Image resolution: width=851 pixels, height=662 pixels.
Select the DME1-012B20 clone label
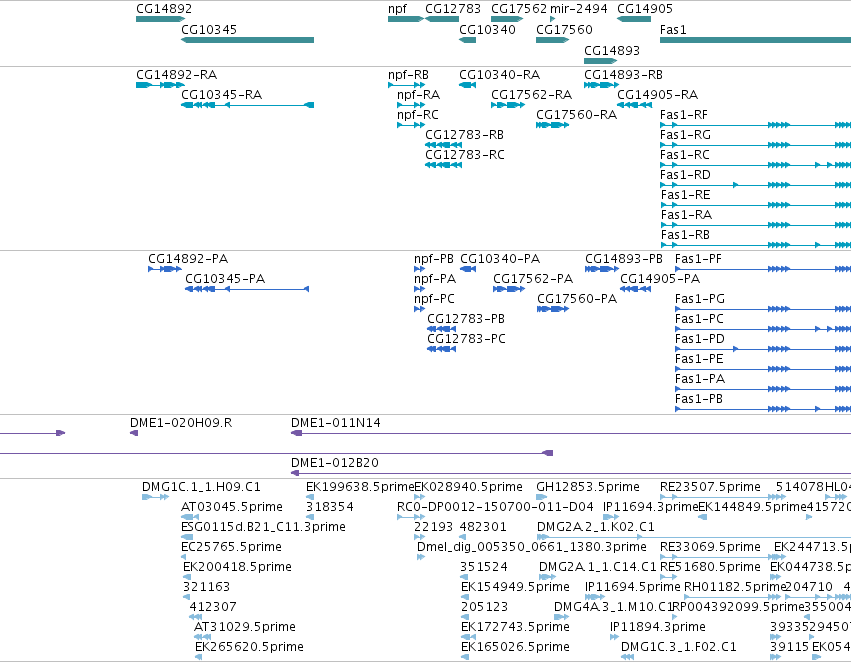click(334, 463)
